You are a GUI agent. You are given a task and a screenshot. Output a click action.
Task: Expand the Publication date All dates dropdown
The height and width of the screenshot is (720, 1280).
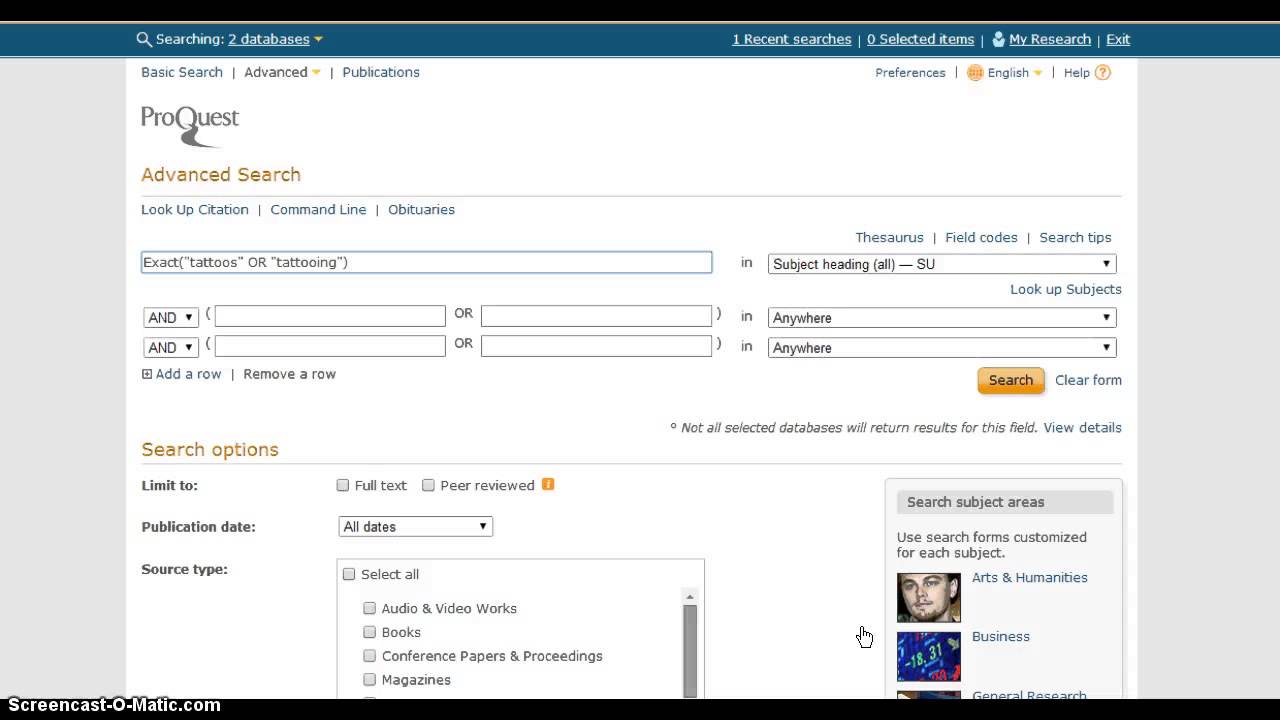(x=415, y=527)
